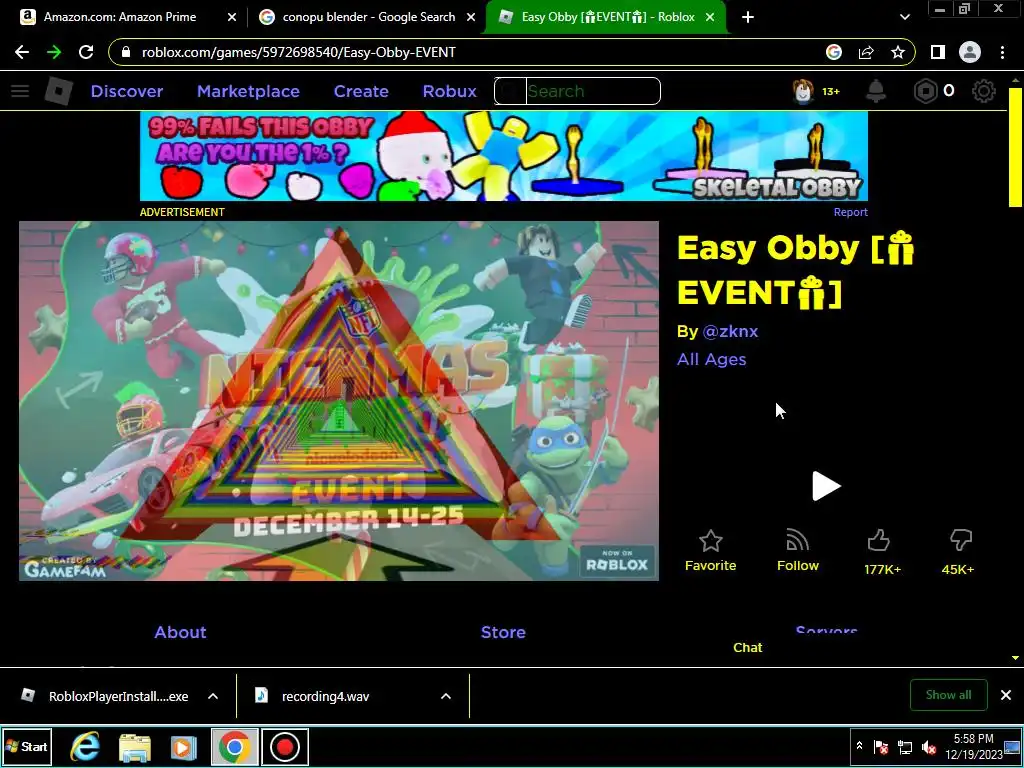Go forward in browser history
Image resolution: width=1024 pixels, height=768 pixels.
click(54, 52)
